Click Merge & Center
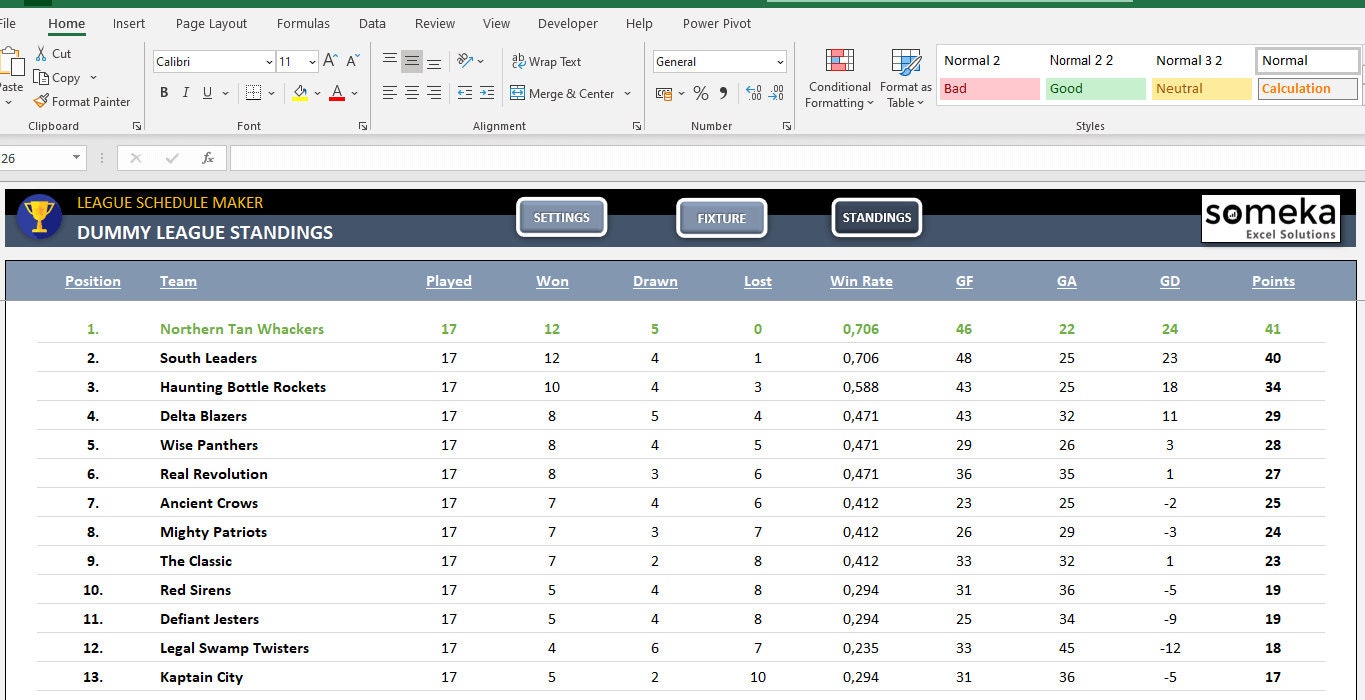 [562, 93]
